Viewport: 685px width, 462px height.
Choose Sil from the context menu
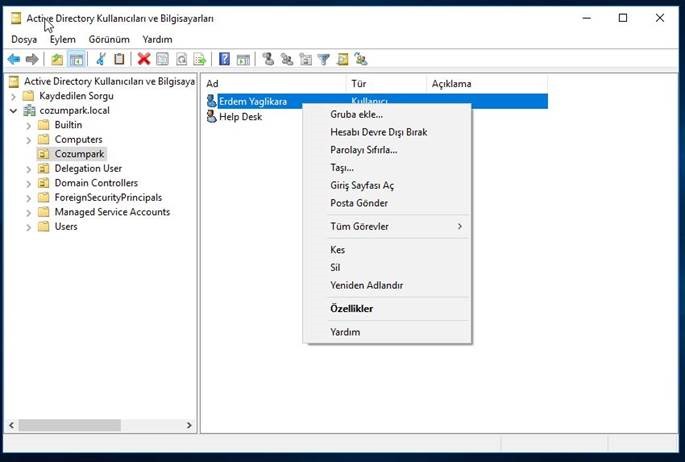click(387, 267)
